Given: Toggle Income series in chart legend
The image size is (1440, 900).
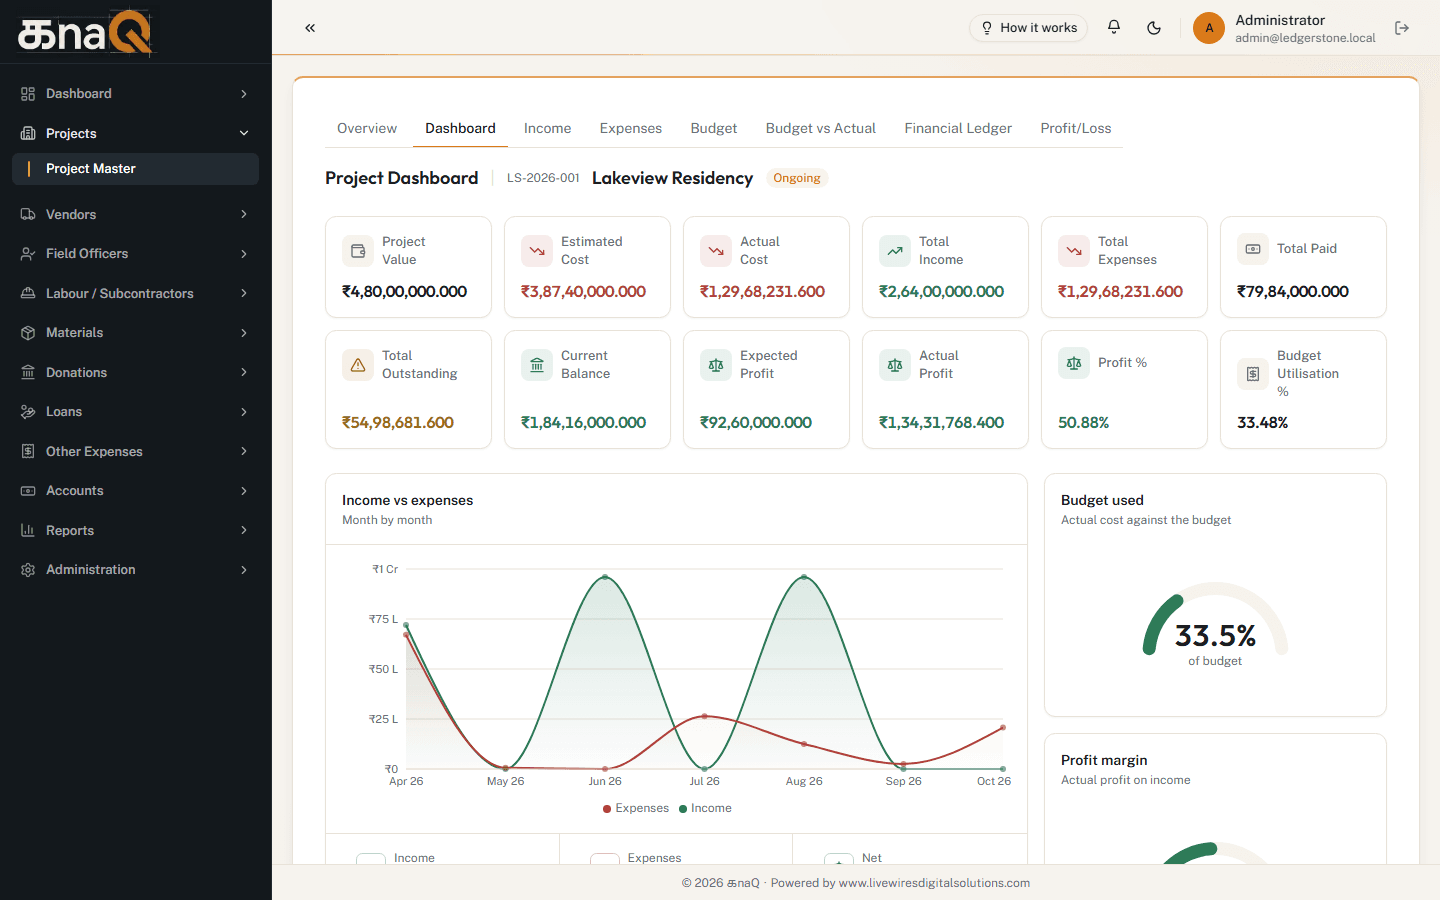Looking at the screenshot, I should pyautogui.click(x=705, y=808).
